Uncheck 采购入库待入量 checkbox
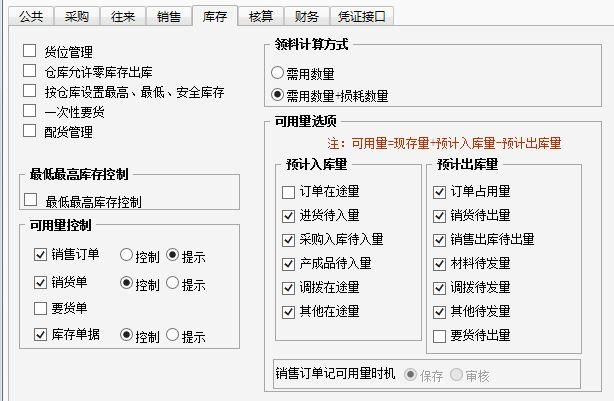This screenshot has width=614, height=401. tap(289, 240)
